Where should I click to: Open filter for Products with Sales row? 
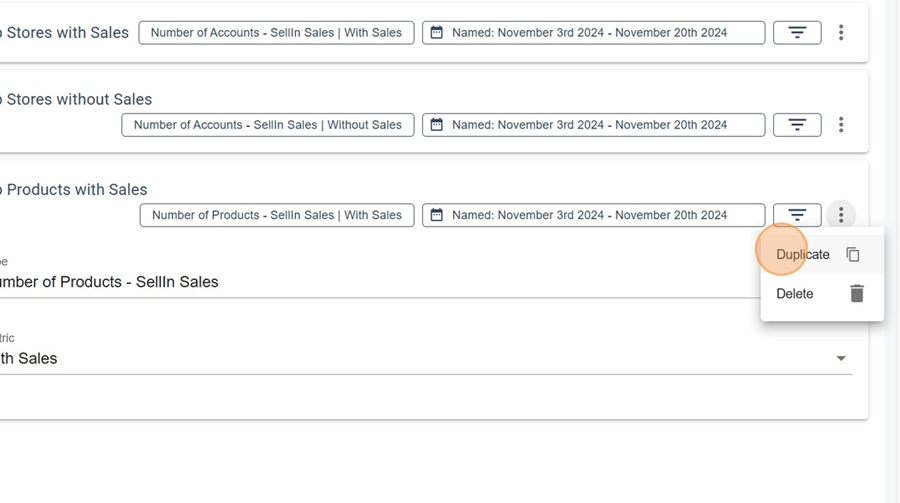[797, 215]
